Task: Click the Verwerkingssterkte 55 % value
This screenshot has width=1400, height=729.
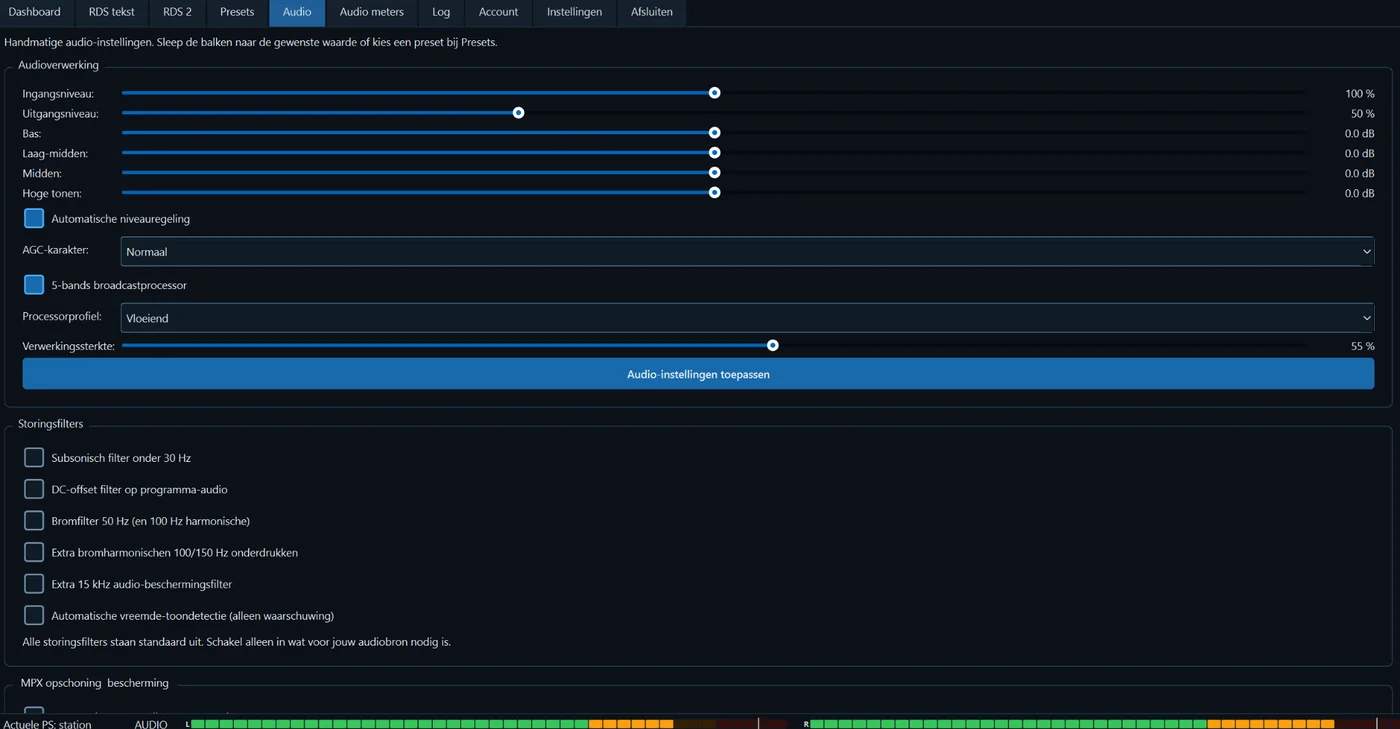Action: point(1362,346)
